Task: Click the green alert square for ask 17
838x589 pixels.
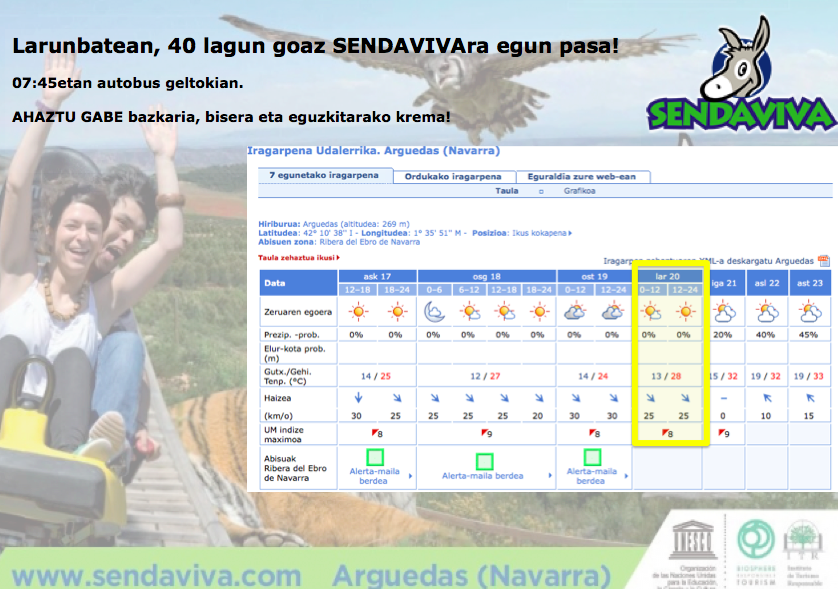Action: tap(375, 458)
